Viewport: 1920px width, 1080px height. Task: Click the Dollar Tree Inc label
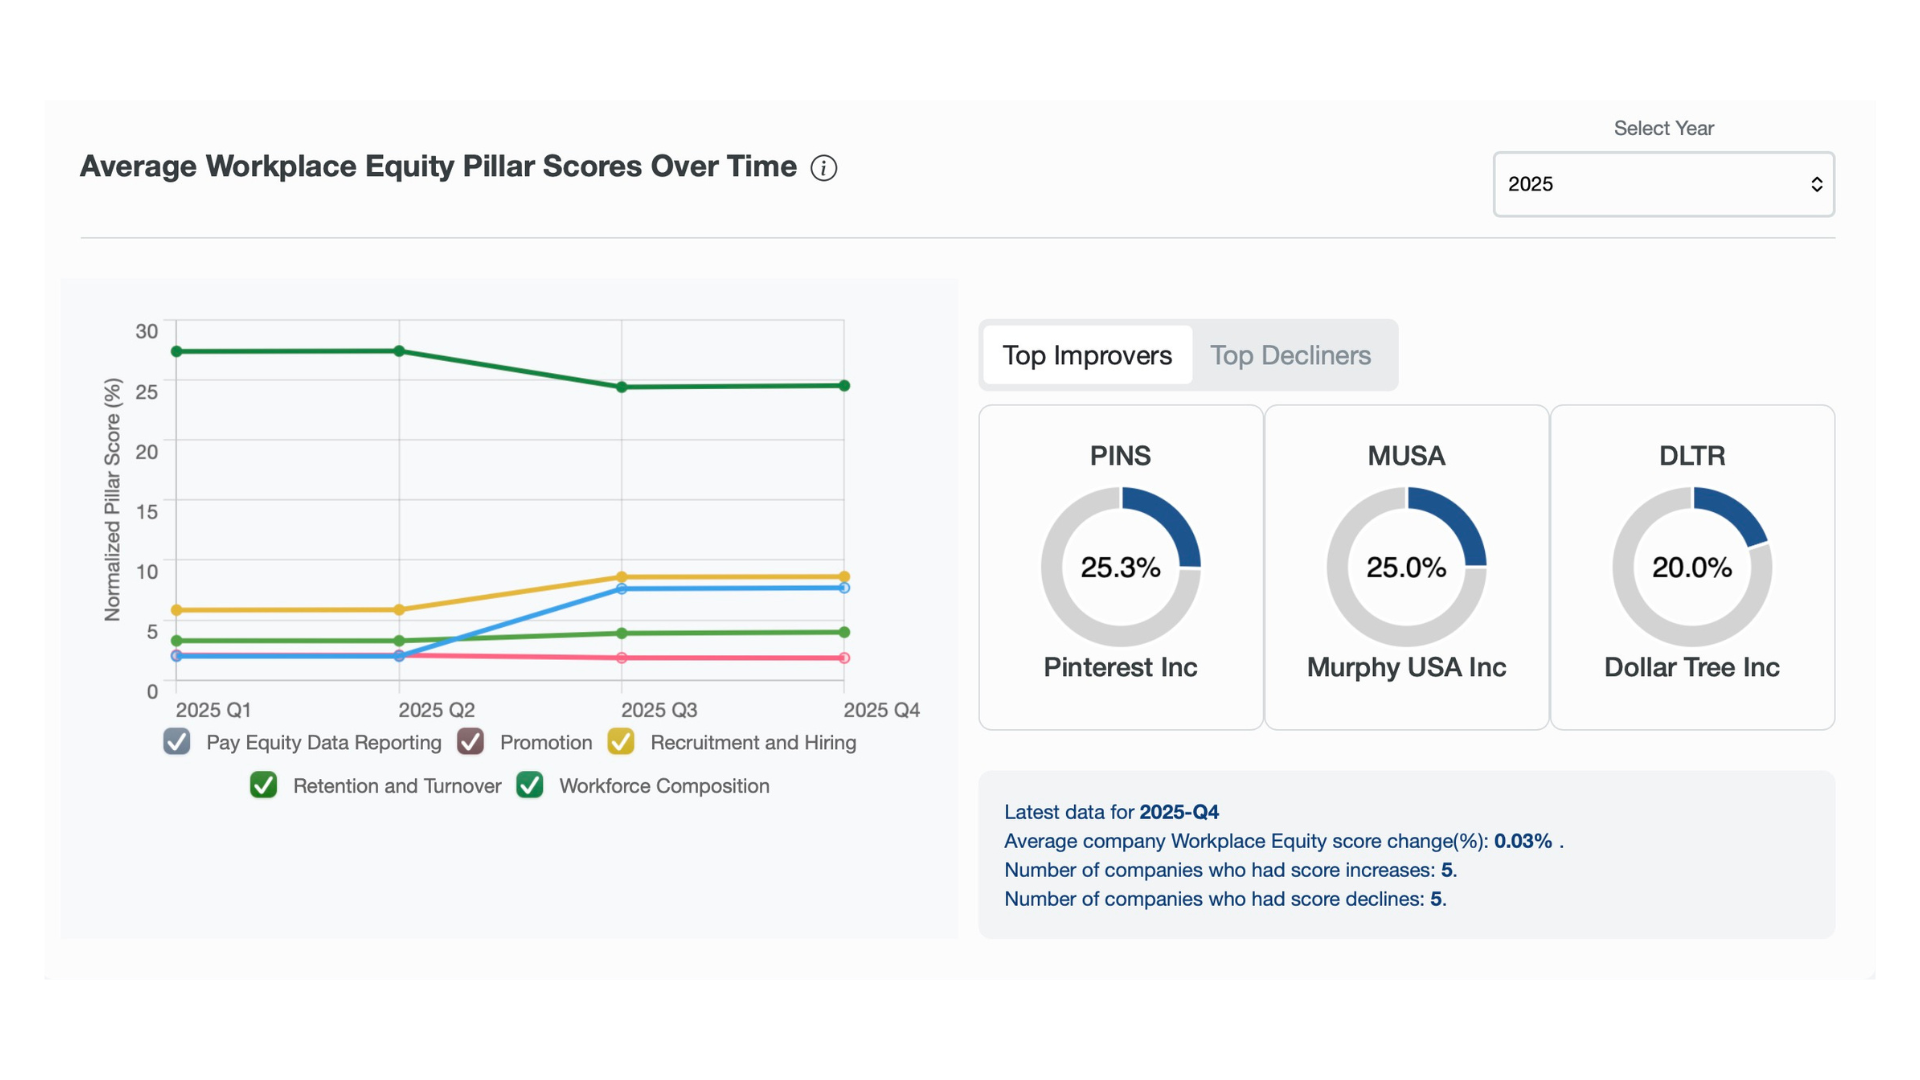pyautogui.click(x=1691, y=667)
